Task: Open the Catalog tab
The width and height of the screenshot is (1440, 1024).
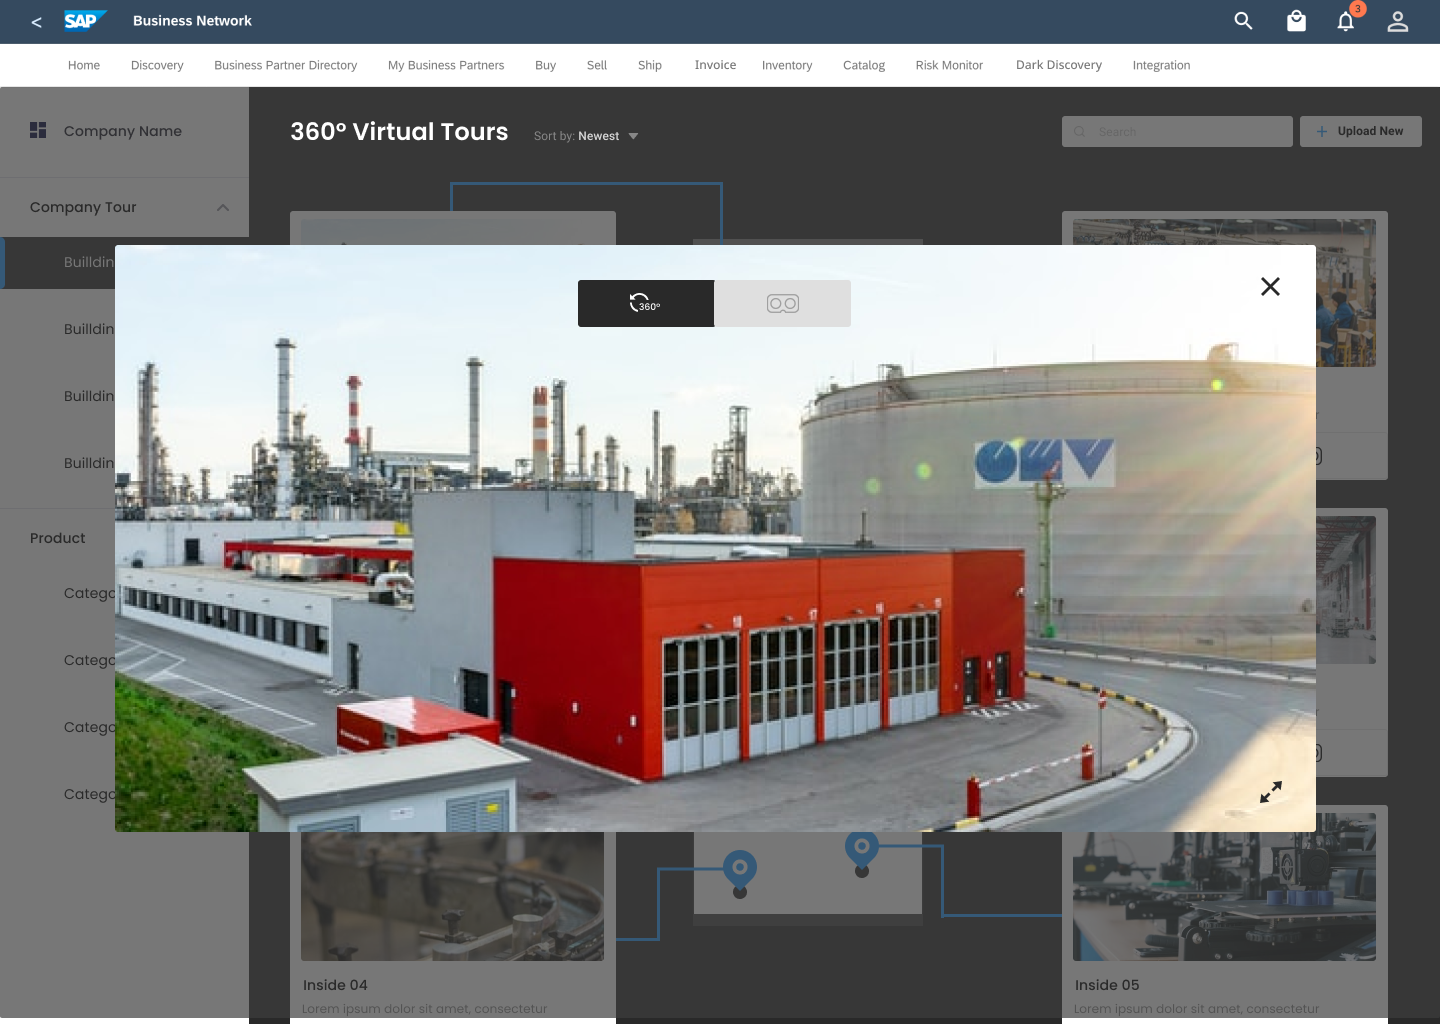Action: point(864,65)
